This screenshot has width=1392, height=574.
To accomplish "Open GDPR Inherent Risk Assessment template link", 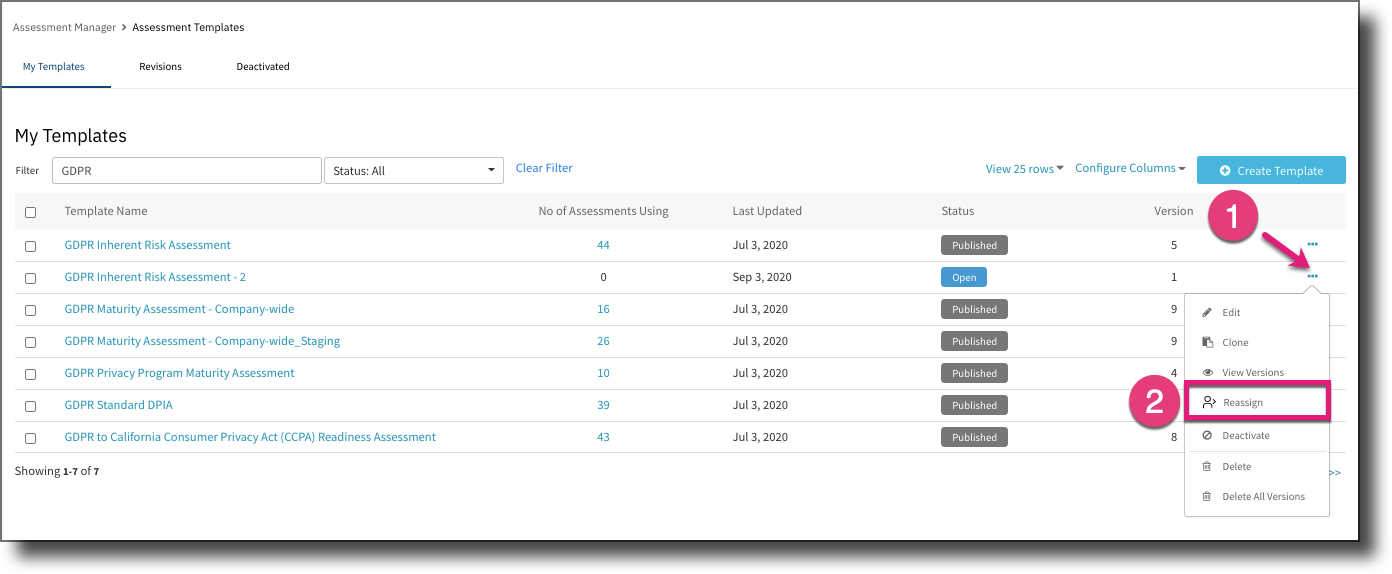I will 147,245.
